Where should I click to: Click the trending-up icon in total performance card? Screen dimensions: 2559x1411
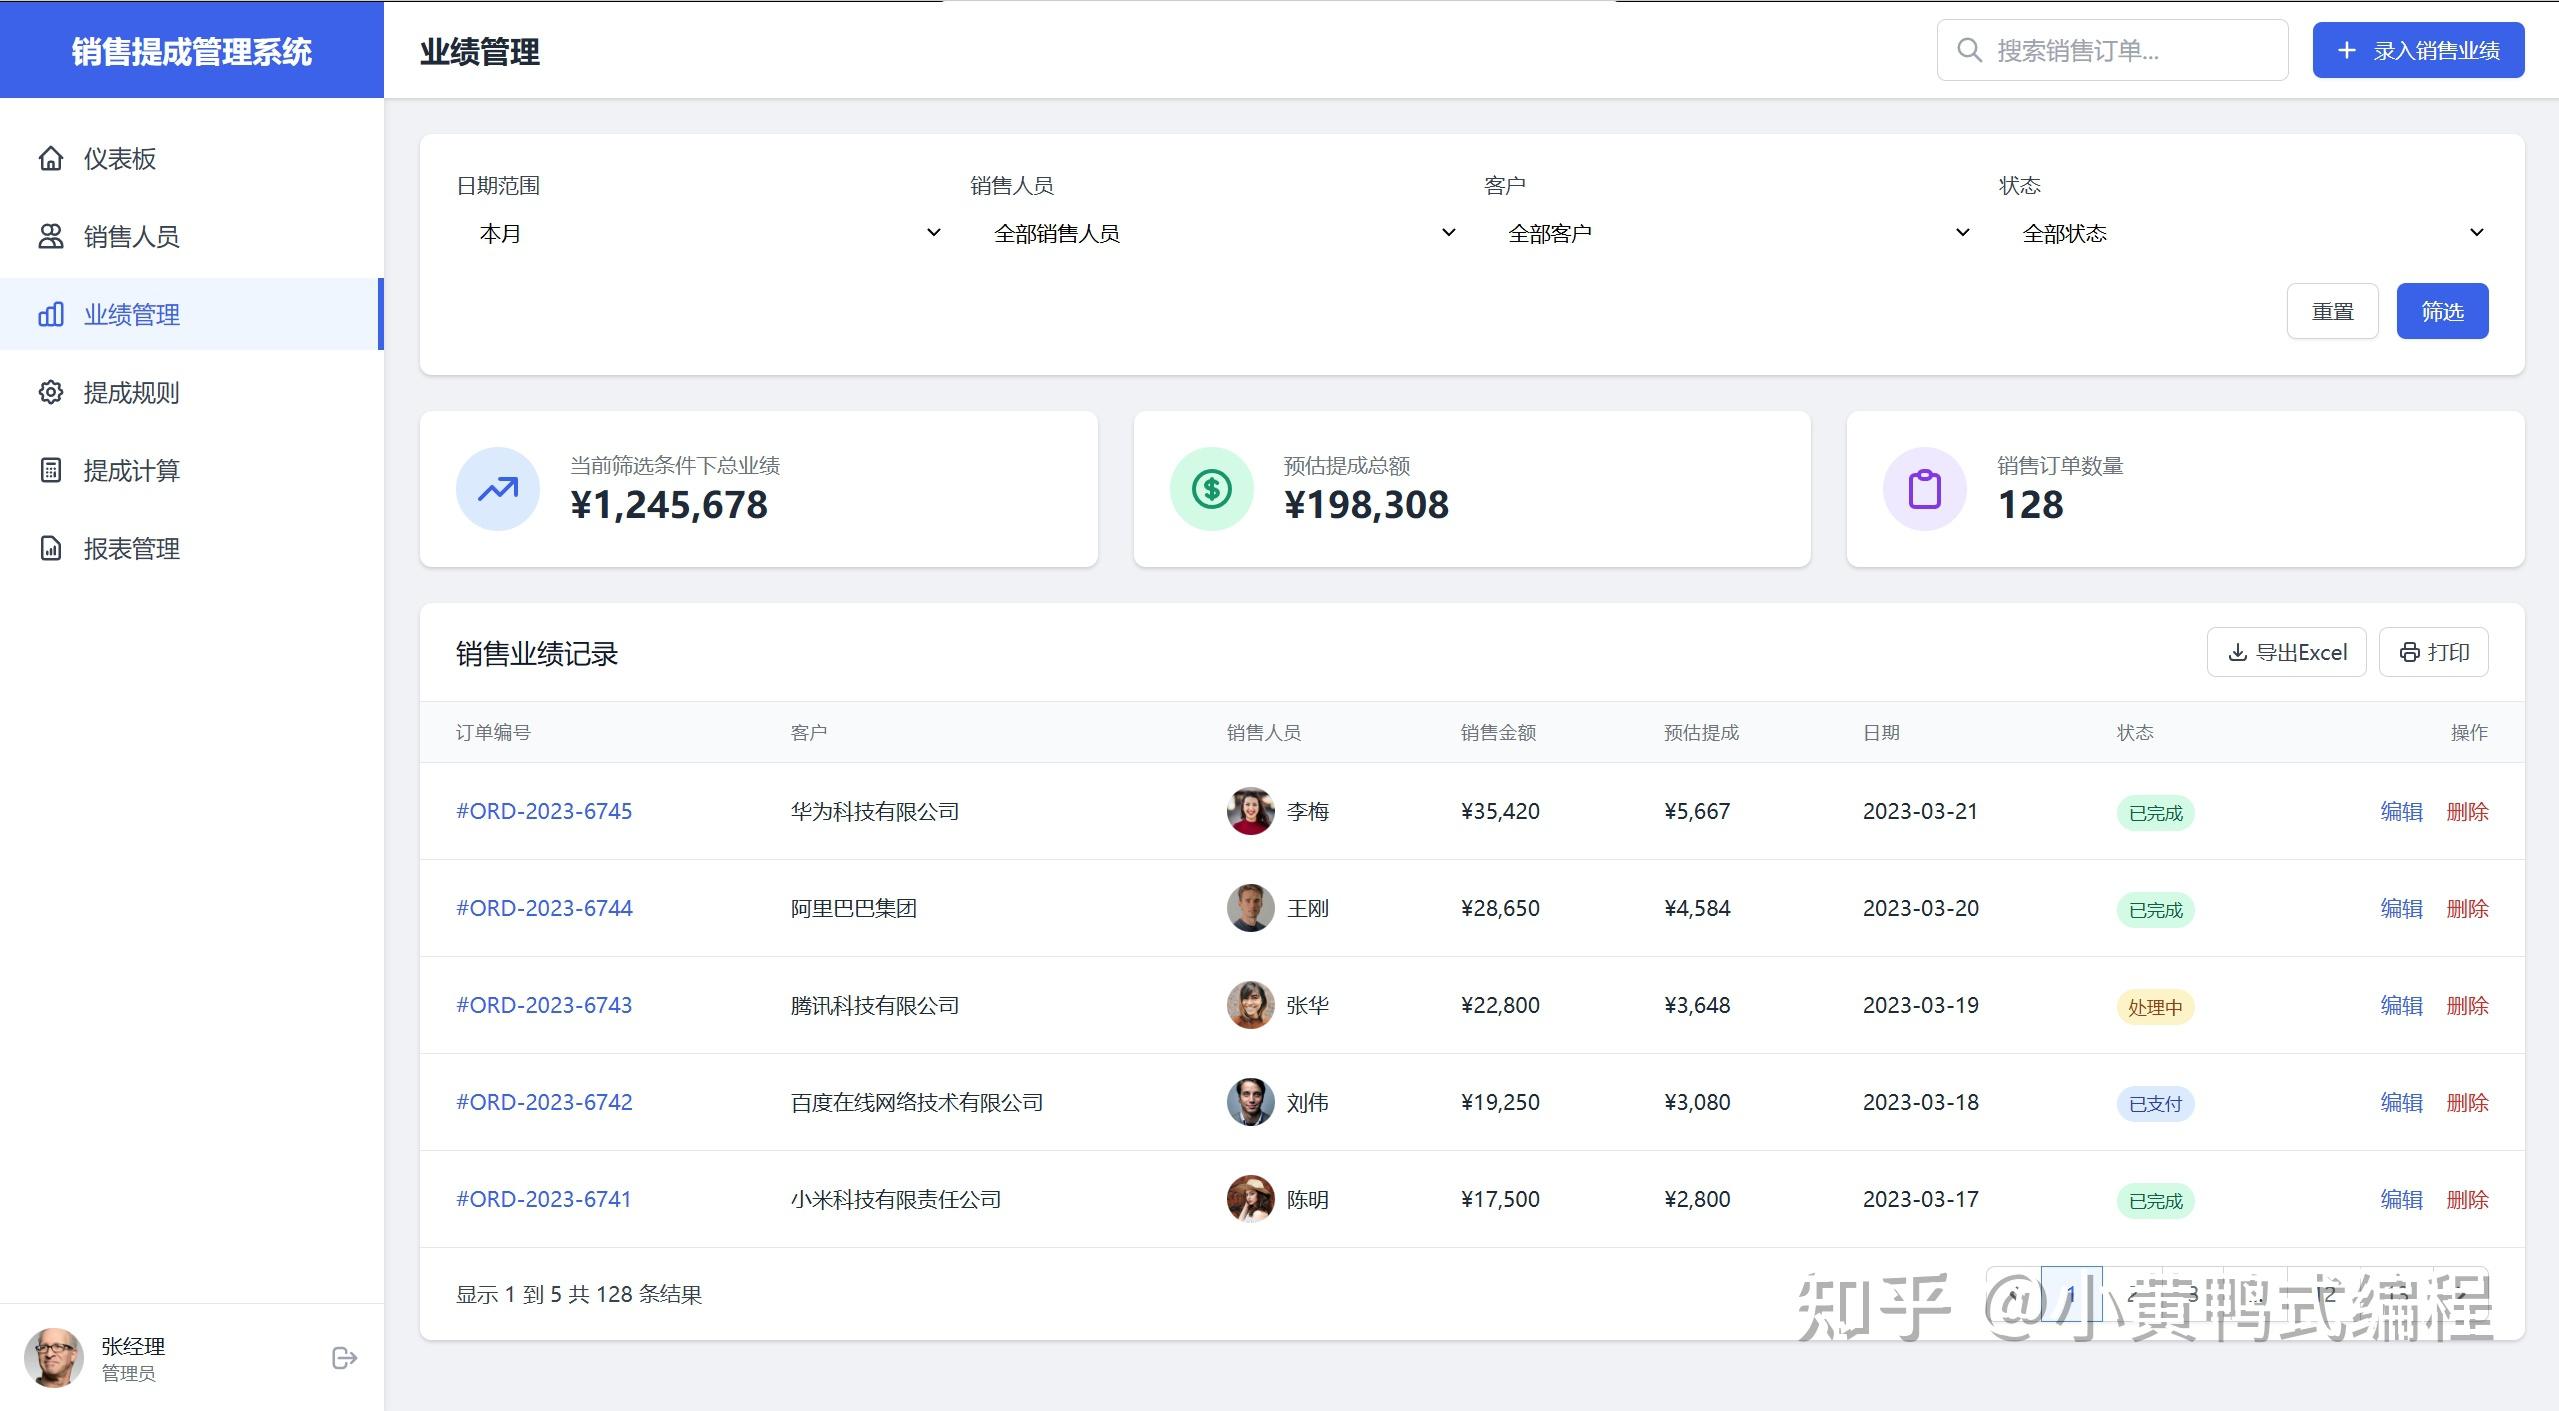point(497,489)
